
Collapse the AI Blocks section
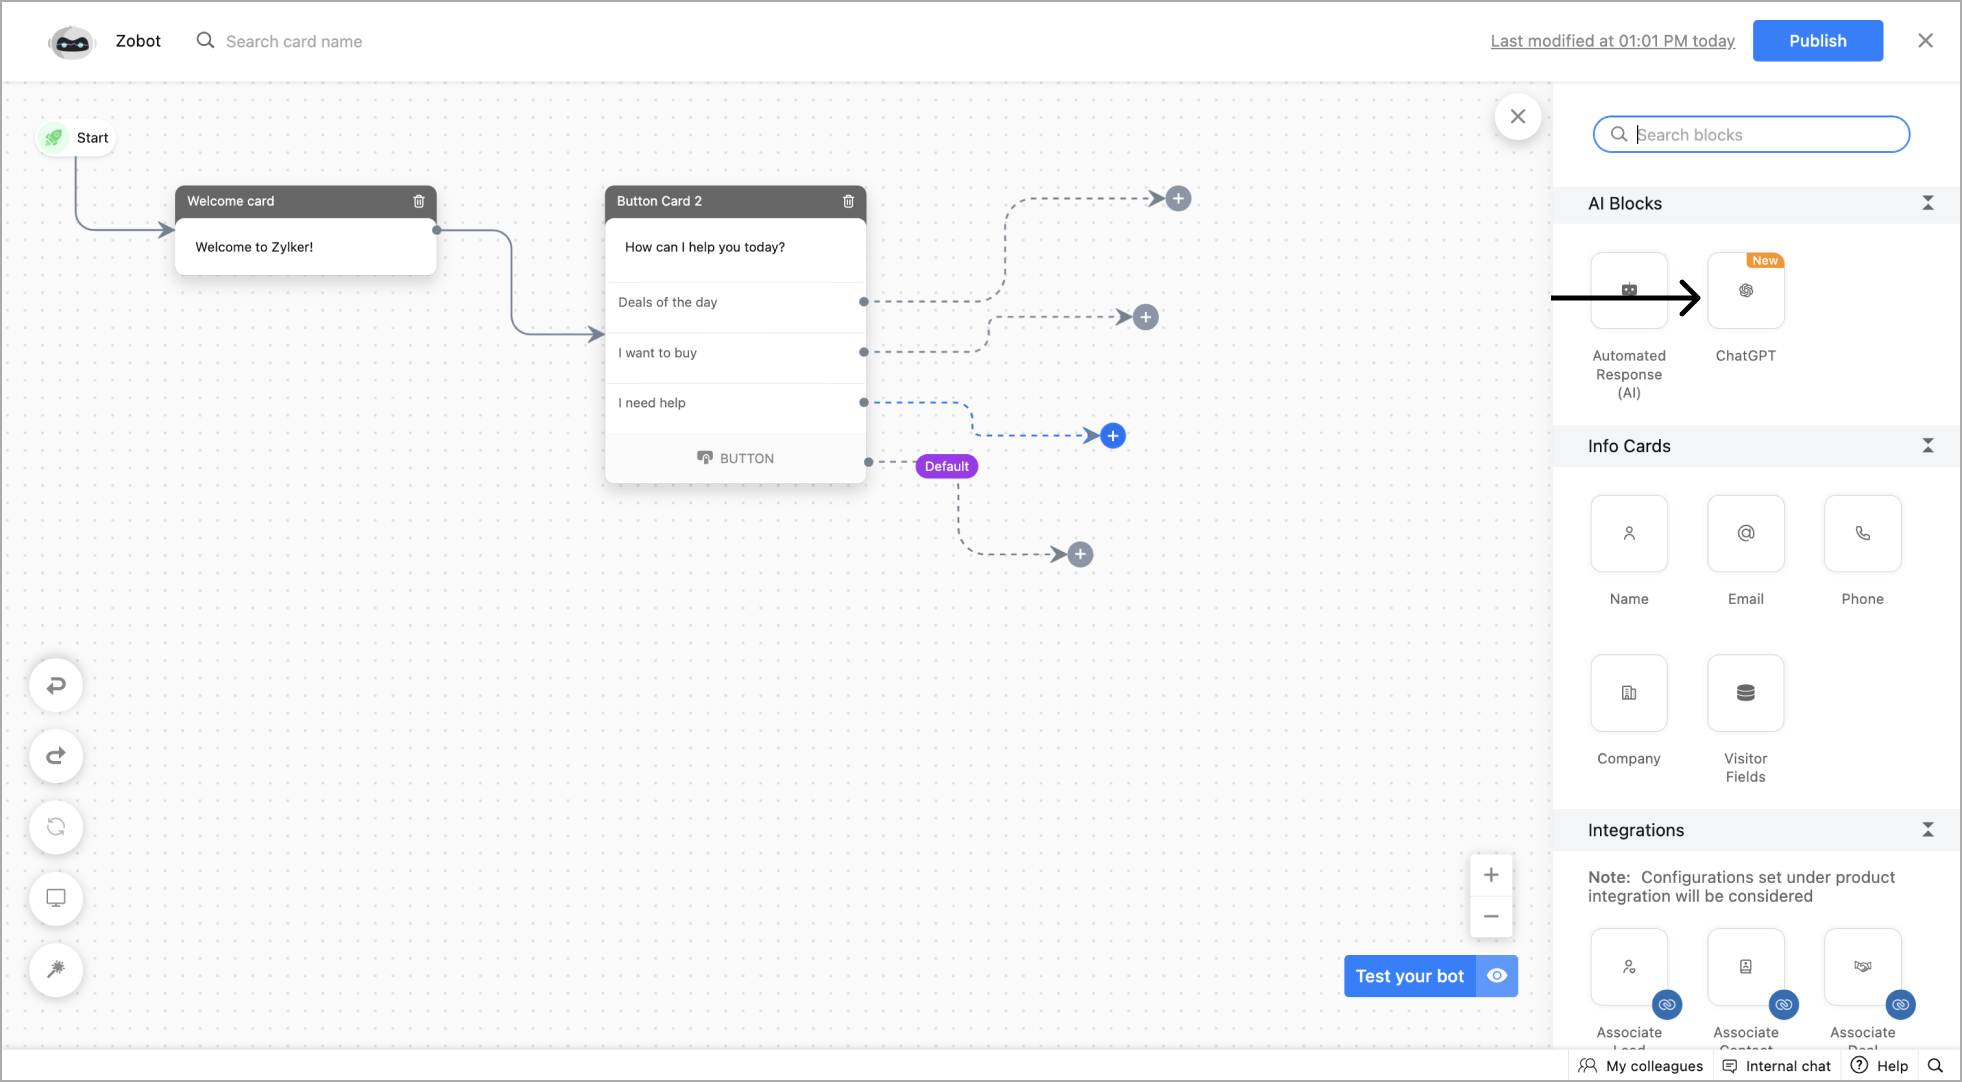coord(1927,203)
